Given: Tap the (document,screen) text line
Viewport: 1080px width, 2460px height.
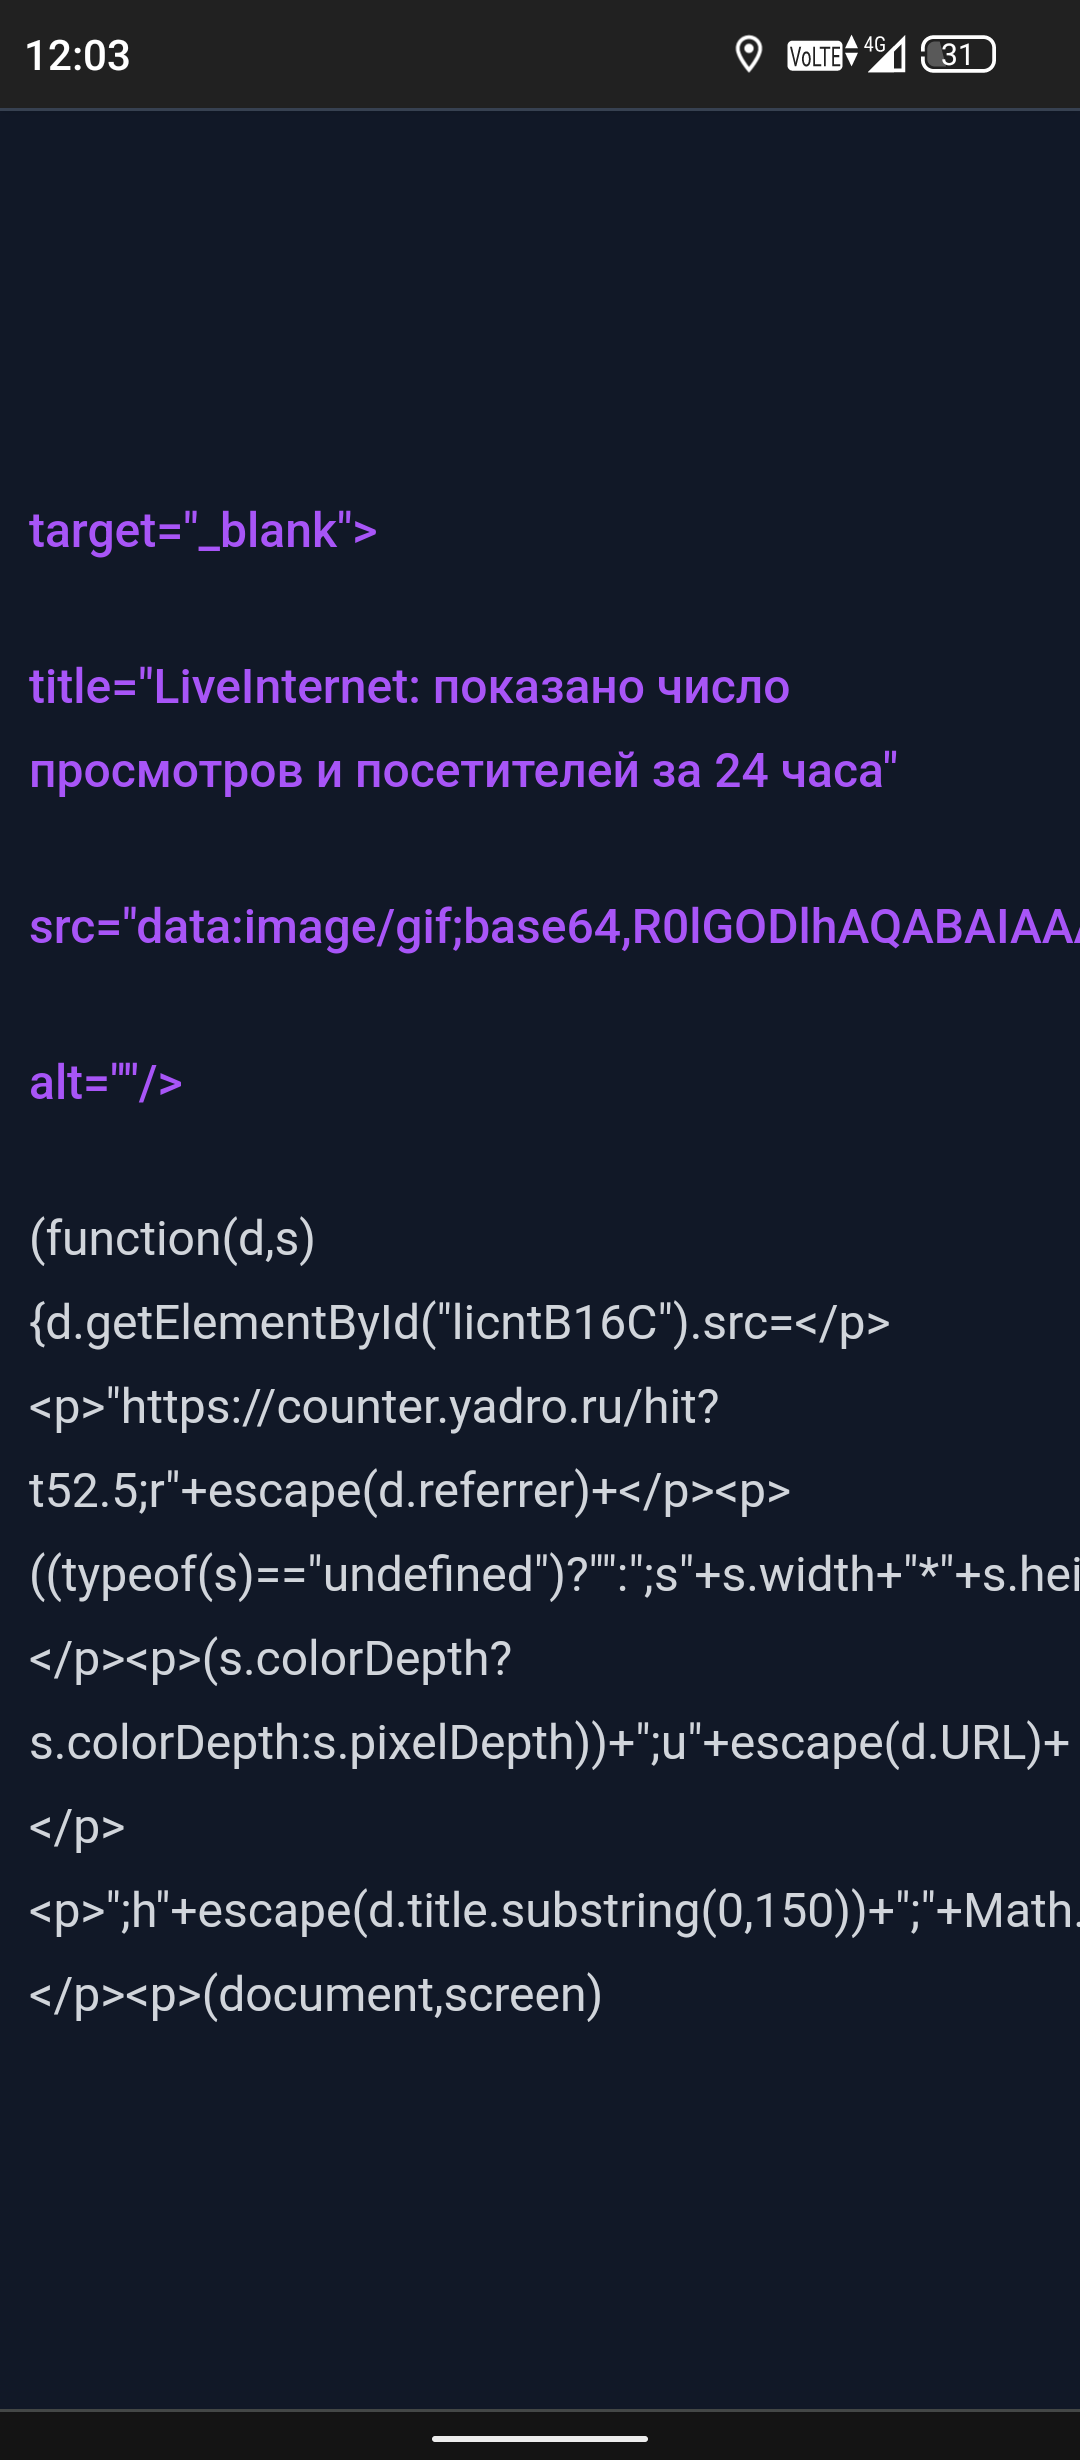Looking at the screenshot, I should coord(315,1996).
